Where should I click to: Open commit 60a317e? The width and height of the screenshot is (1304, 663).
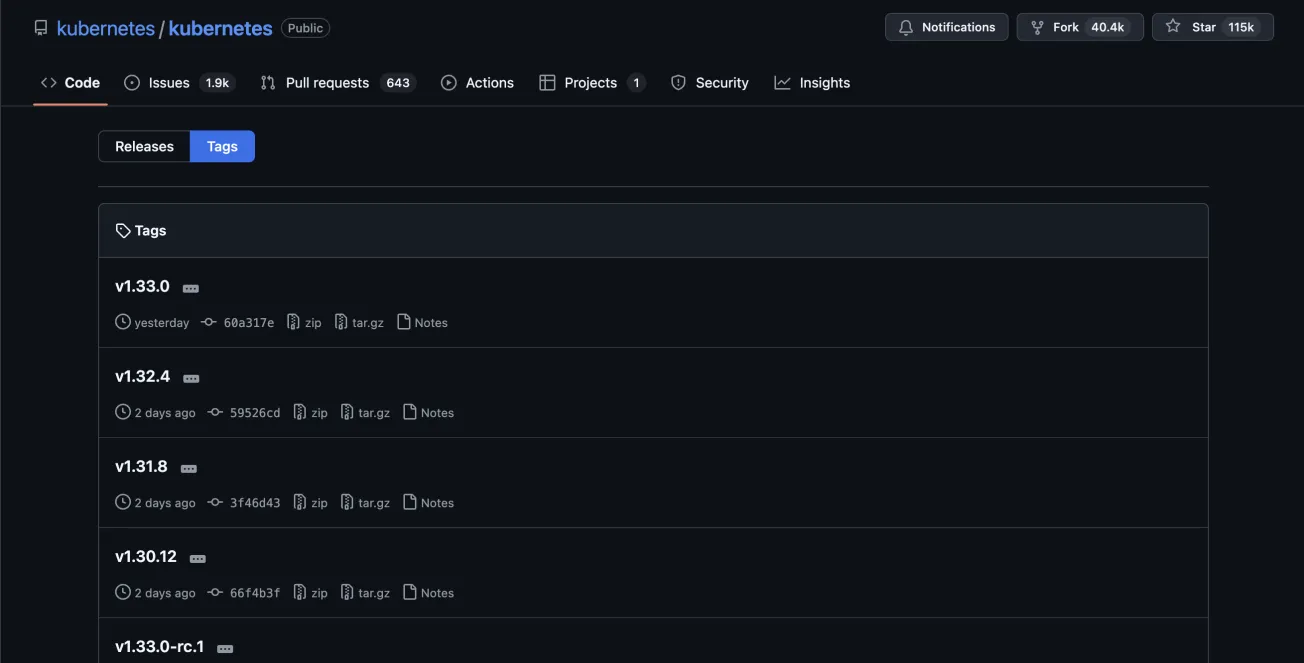(249, 323)
